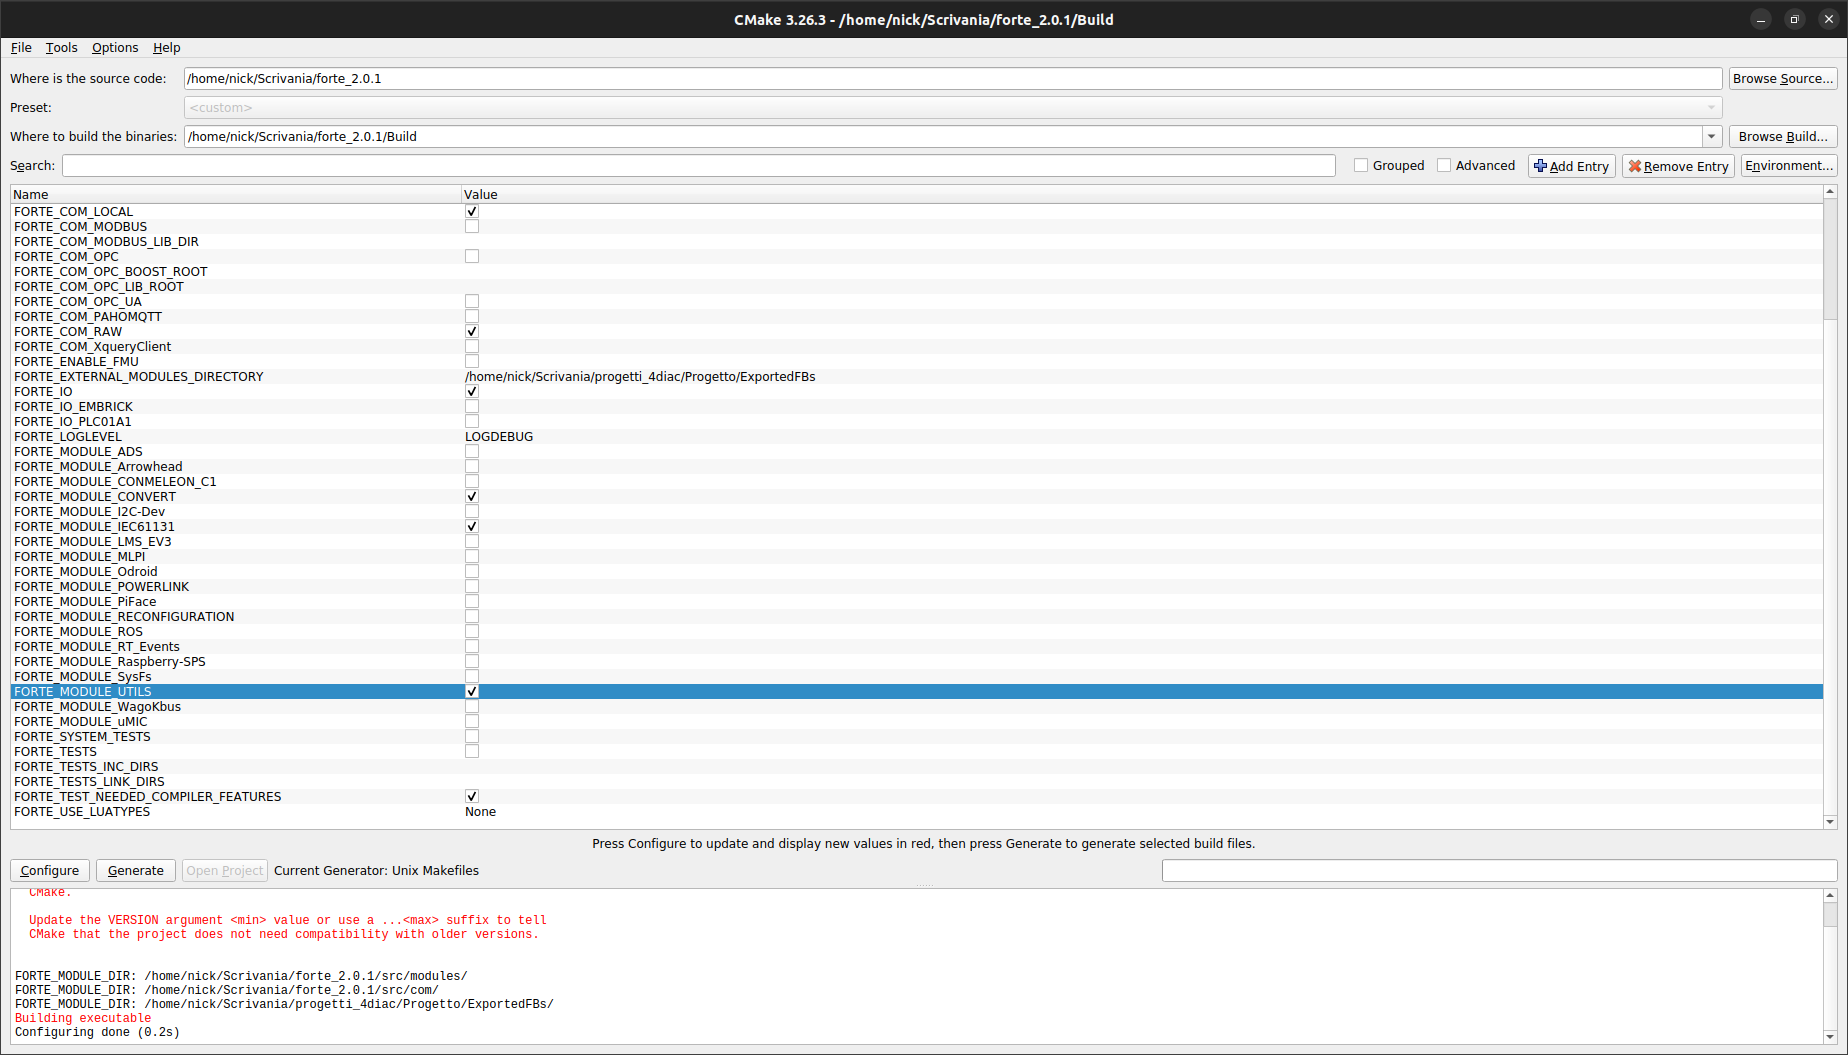Toggle FORTE_IO checkbox
1848x1055 pixels.
pos(472,391)
